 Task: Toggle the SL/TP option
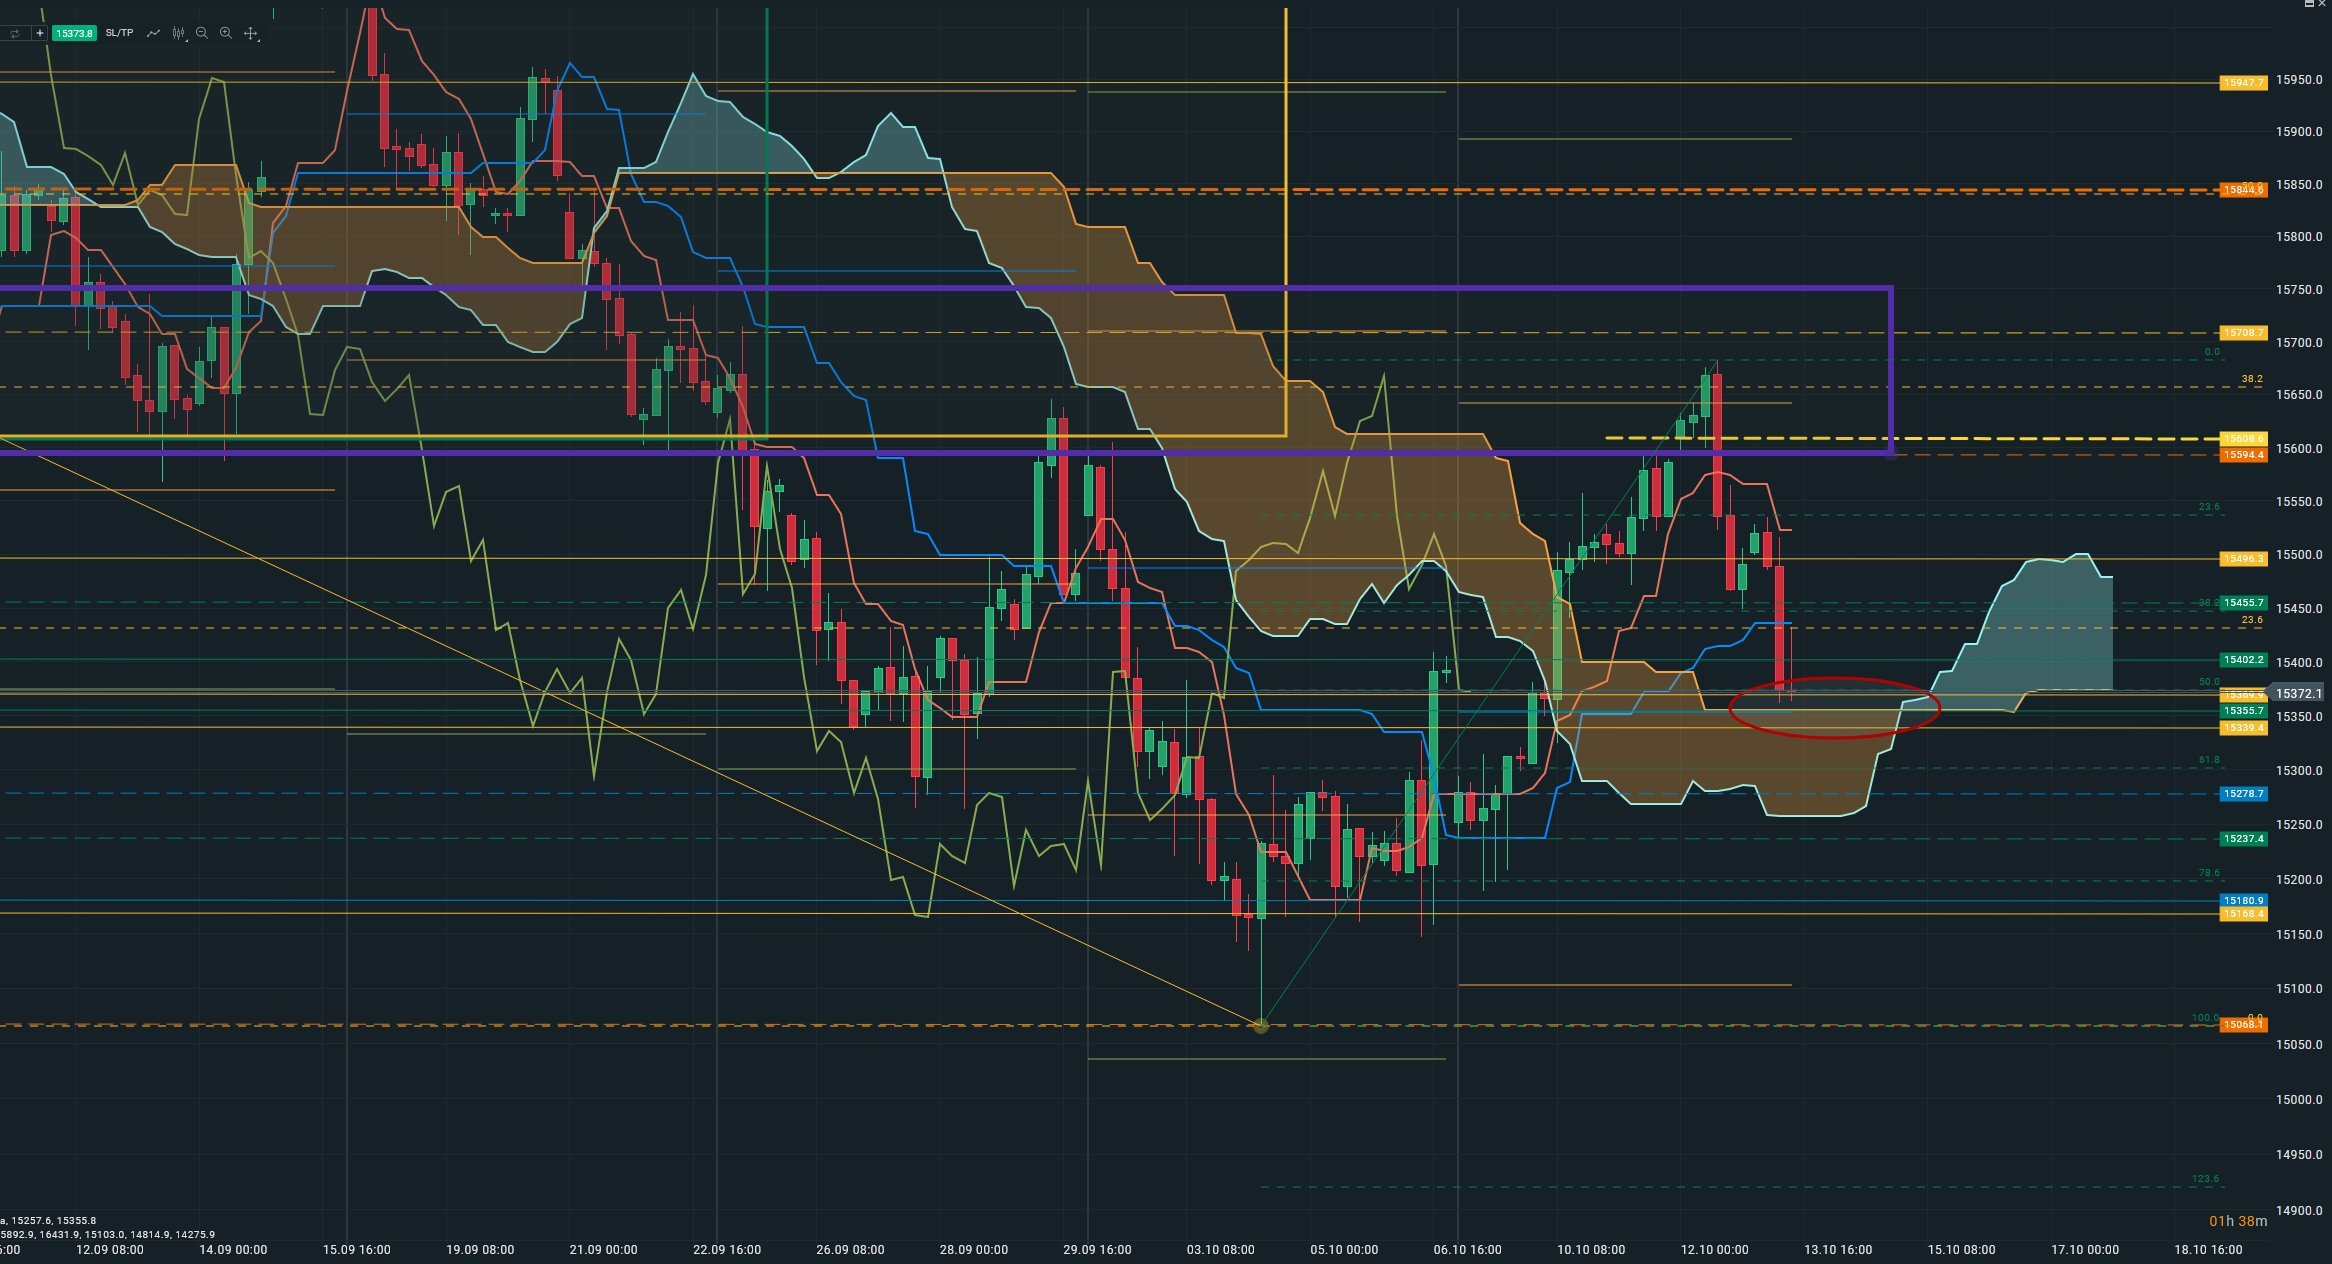tap(119, 33)
